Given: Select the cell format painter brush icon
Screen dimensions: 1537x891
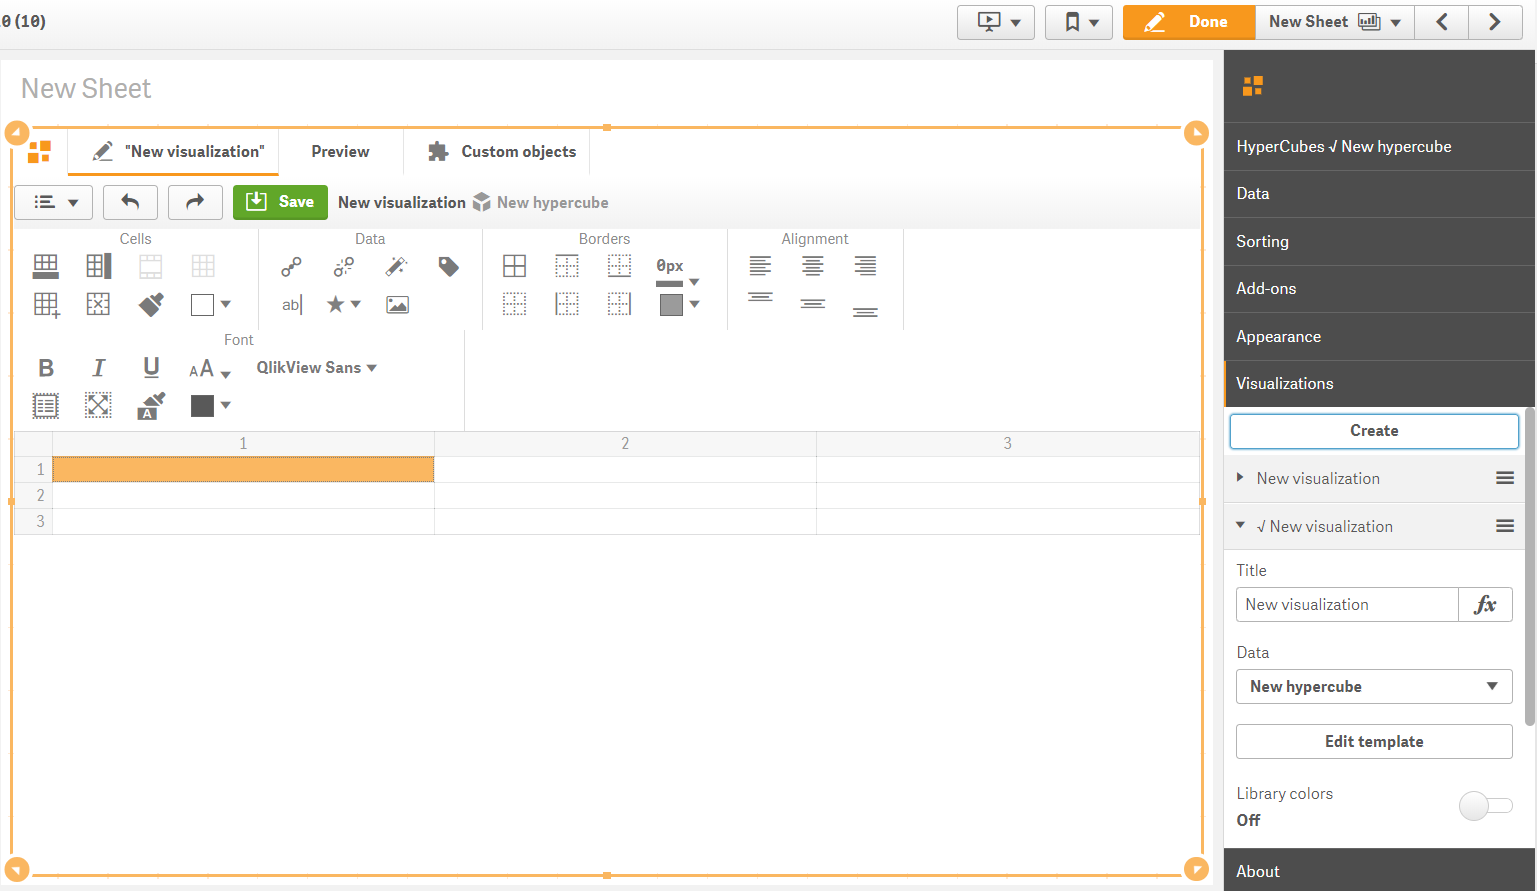Looking at the screenshot, I should (x=151, y=304).
